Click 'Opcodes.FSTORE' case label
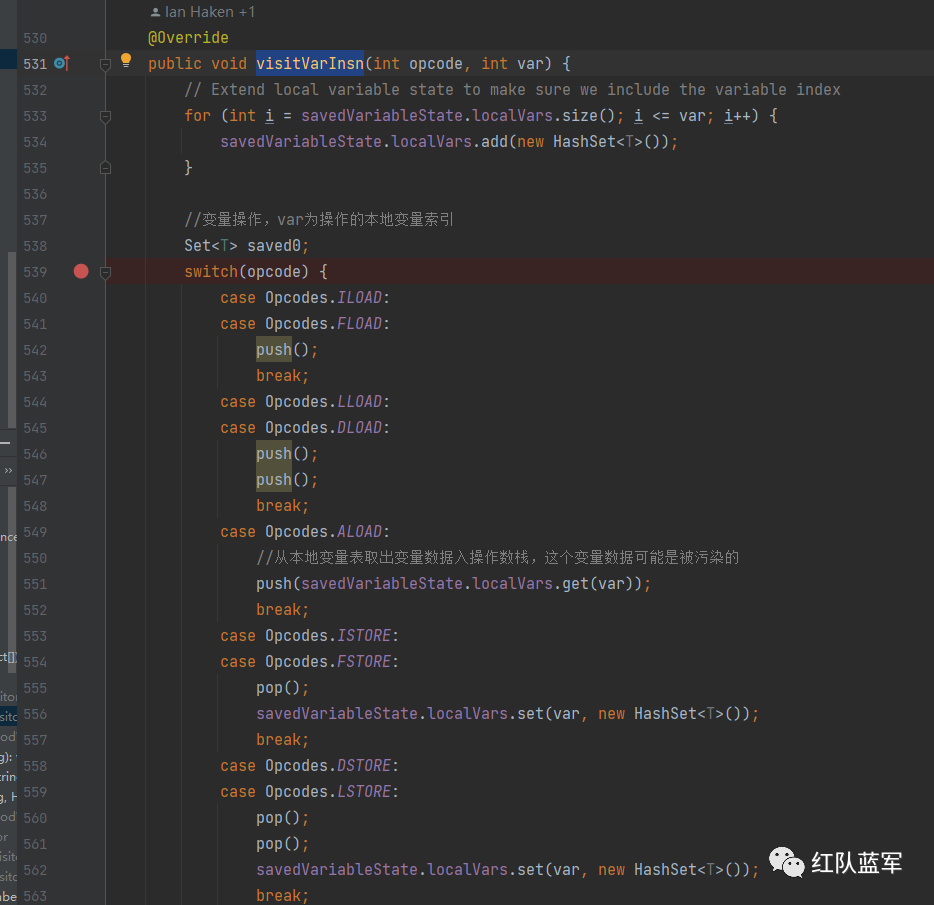The width and height of the screenshot is (934, 905). [328, 661]
